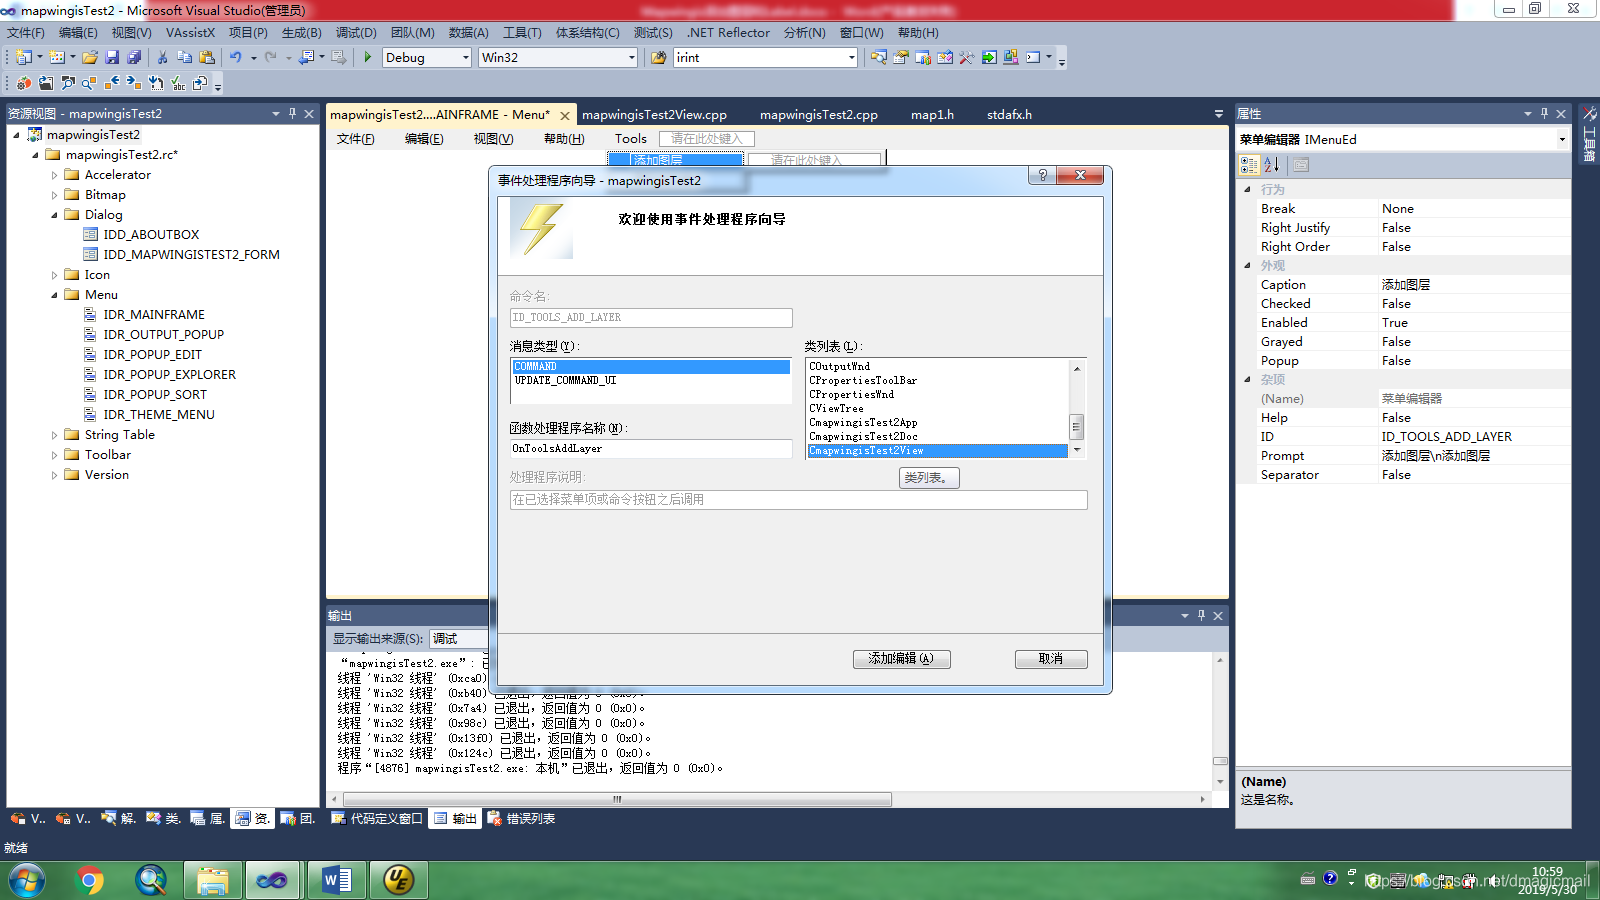1600x900 pixels.
Task: Click the Alphabetical sort icon in Properties panel
Action: (x=1271, y=165)
